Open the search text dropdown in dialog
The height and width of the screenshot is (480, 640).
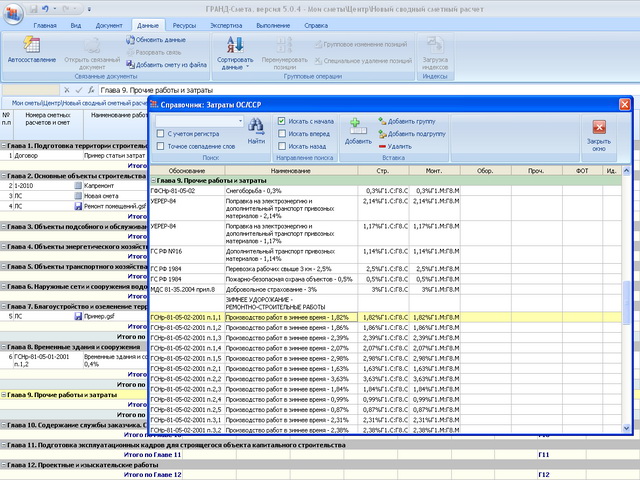240,121
